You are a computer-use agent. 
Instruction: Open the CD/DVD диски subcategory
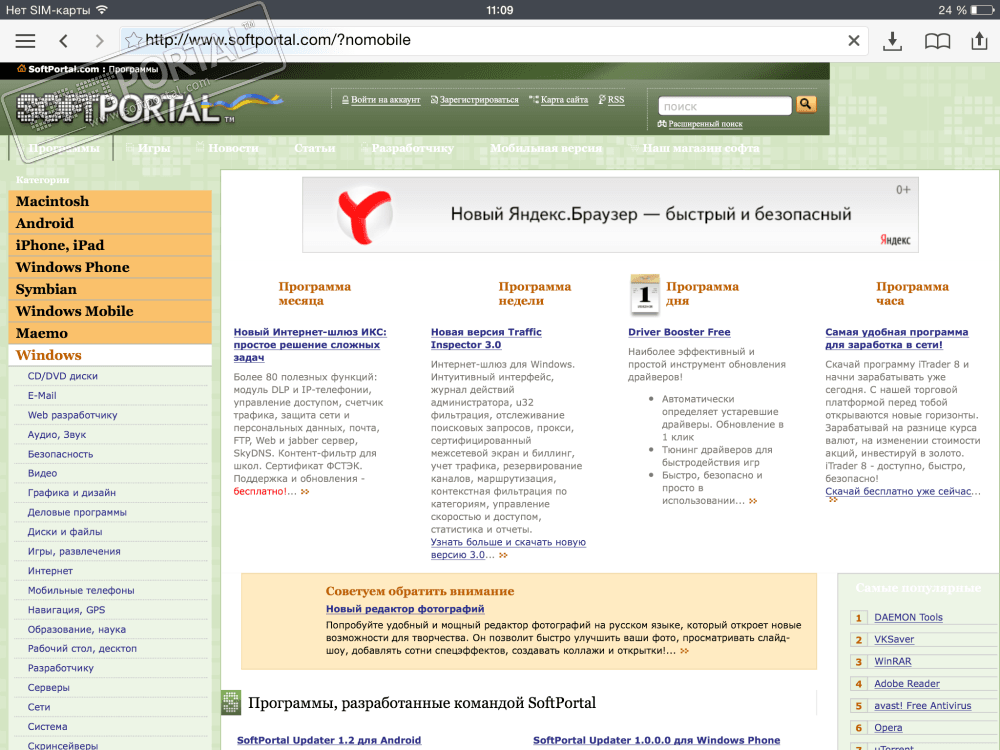point(62,376)
